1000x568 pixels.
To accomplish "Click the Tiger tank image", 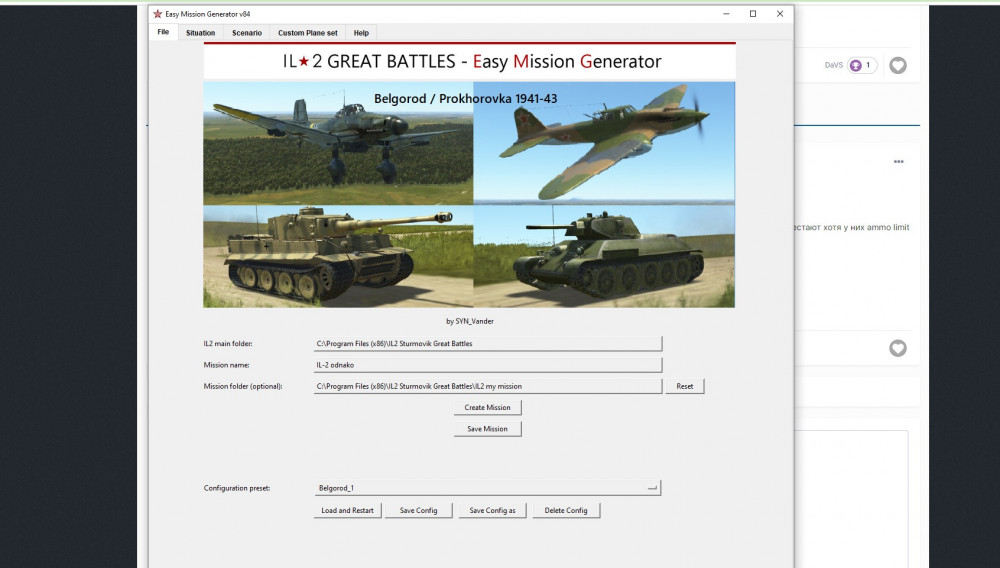I will pos(338,256).
